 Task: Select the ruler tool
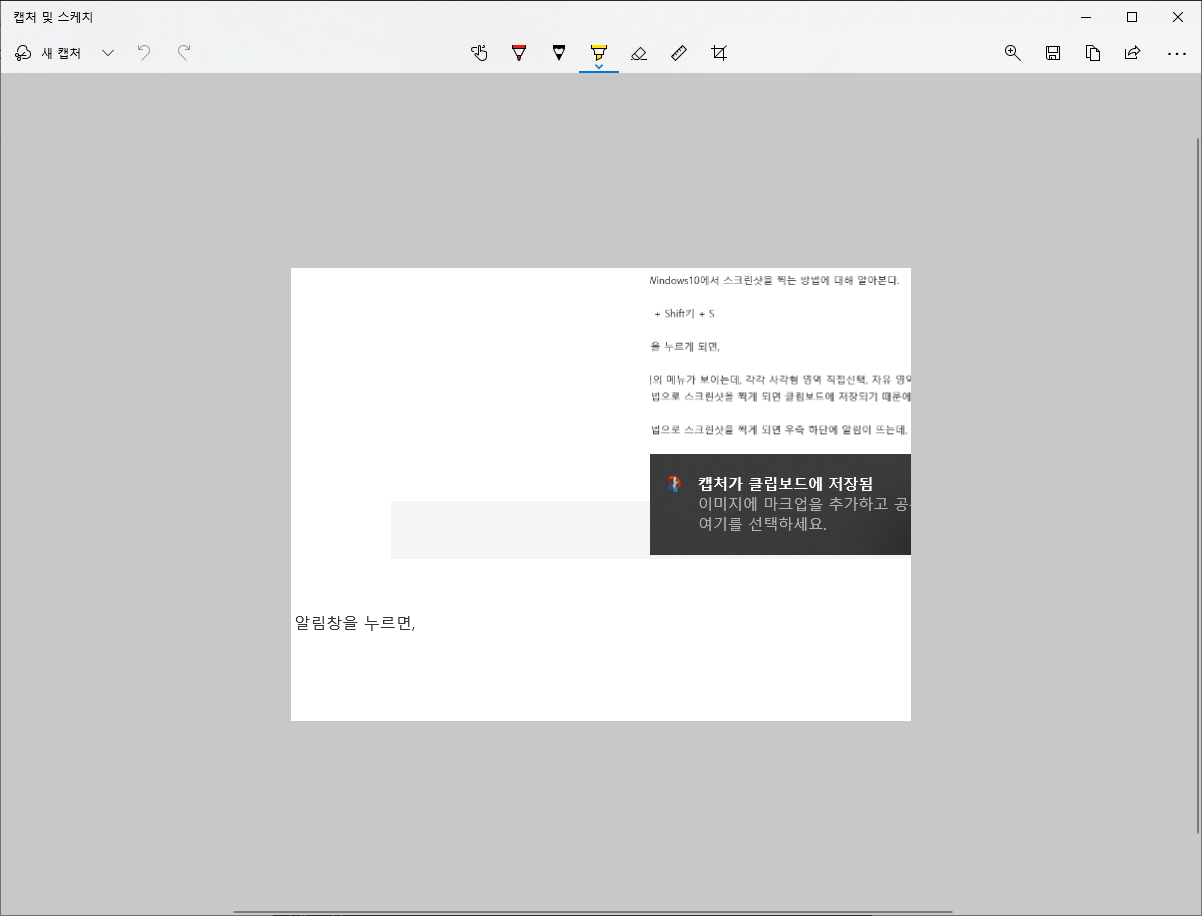[x=679, y=53]
